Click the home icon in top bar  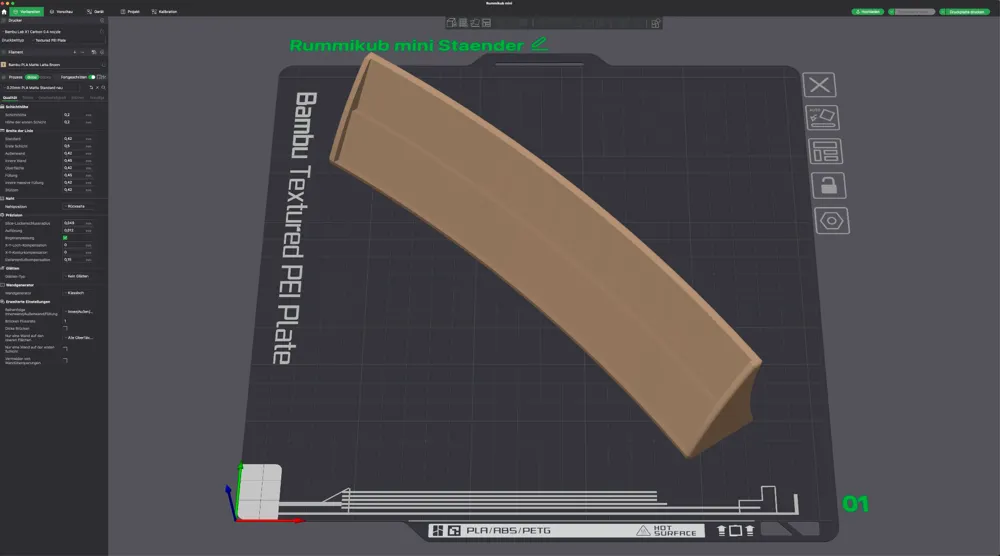[4, 11]
